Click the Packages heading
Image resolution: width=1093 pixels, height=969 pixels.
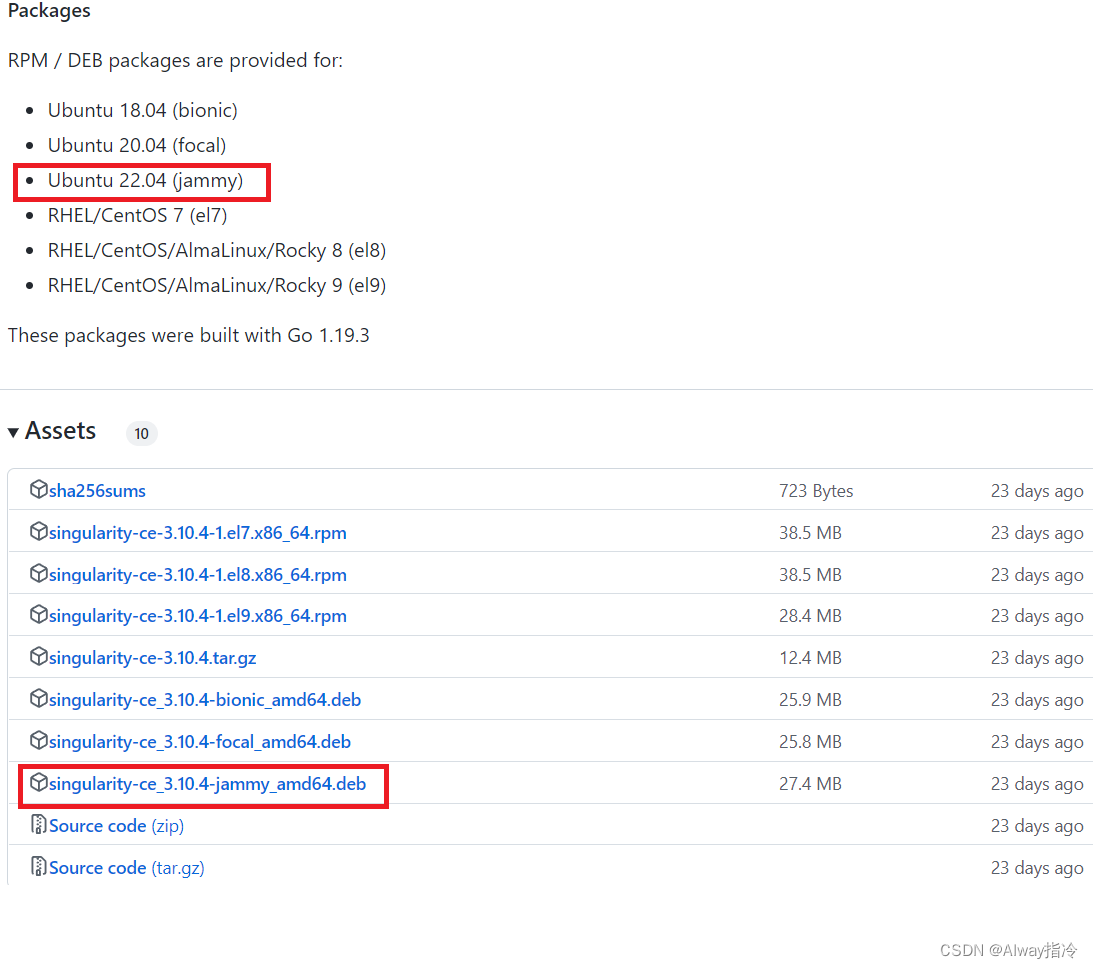(x=49, y=10)
